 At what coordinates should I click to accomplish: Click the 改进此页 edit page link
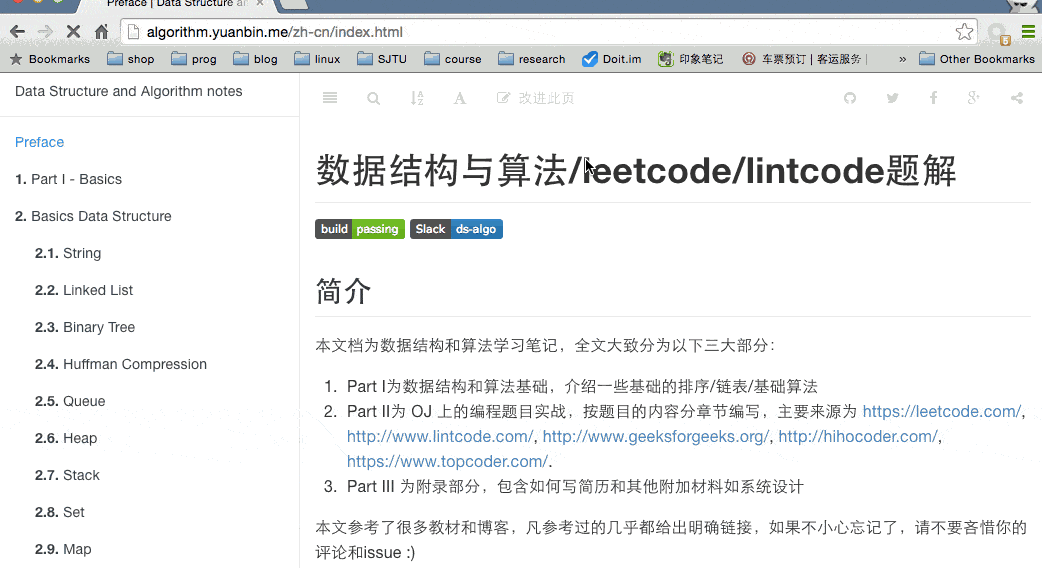pyautogui.click(x=536, y=98)
